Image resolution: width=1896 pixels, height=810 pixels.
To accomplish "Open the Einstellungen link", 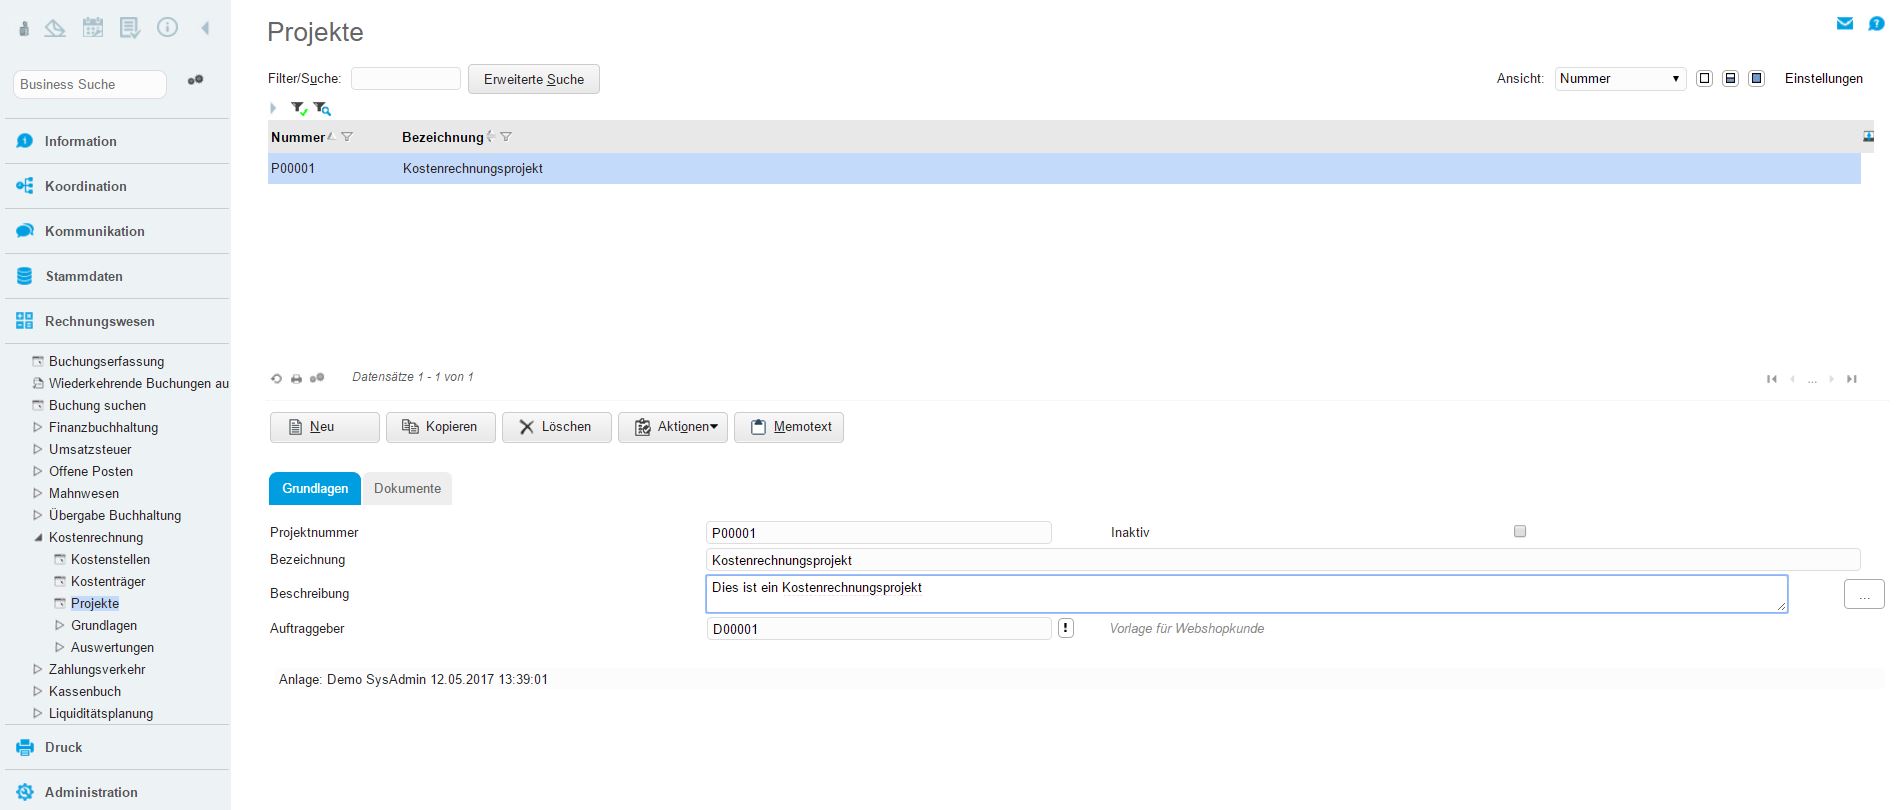I will [1824, 78].
